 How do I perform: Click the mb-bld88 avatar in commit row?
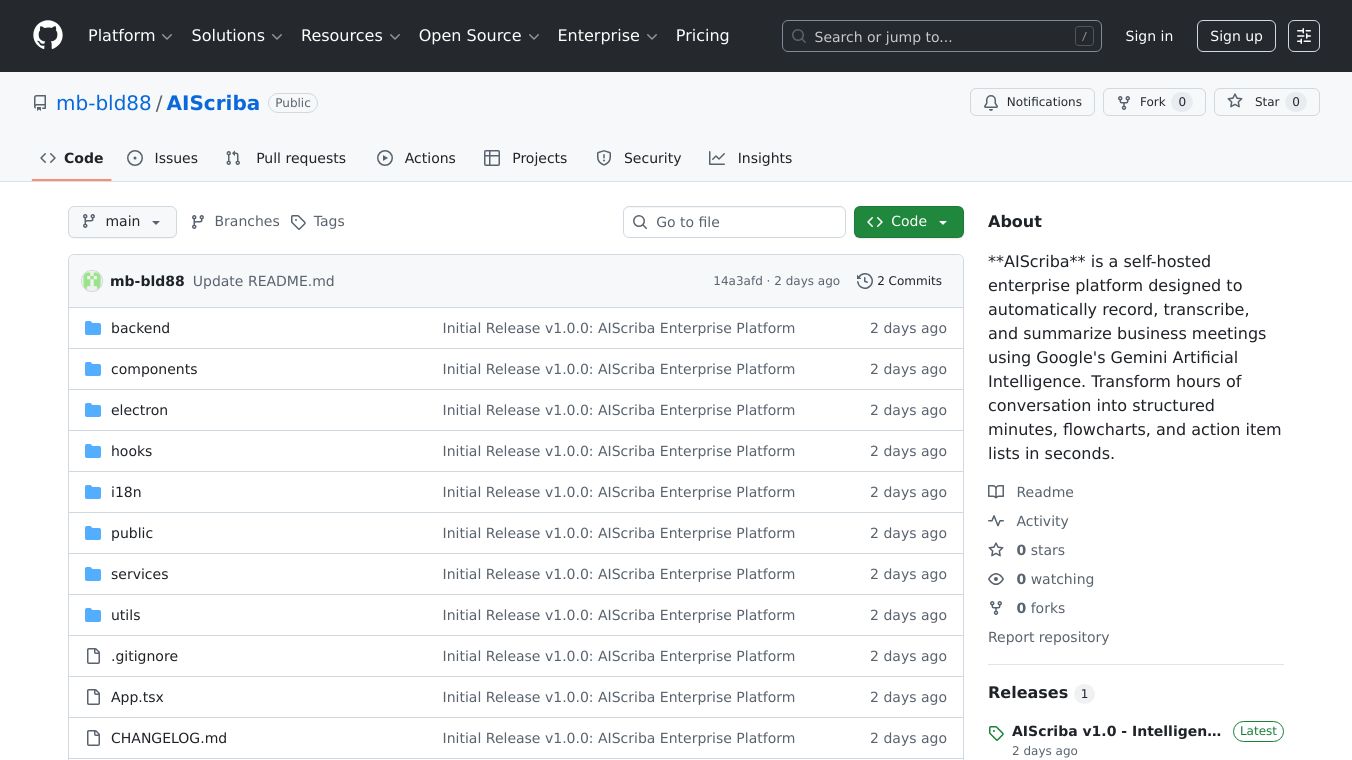(x=92, y=281)
